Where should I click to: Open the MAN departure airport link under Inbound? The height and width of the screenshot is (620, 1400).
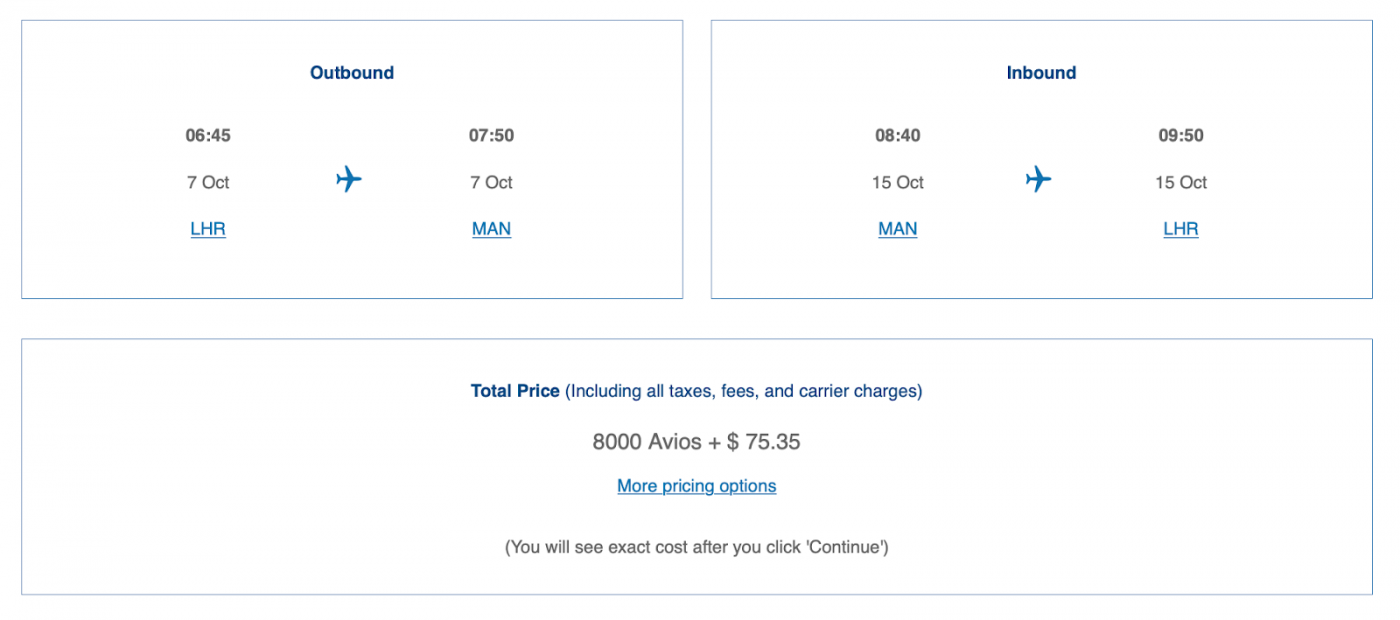pos(897,229)
